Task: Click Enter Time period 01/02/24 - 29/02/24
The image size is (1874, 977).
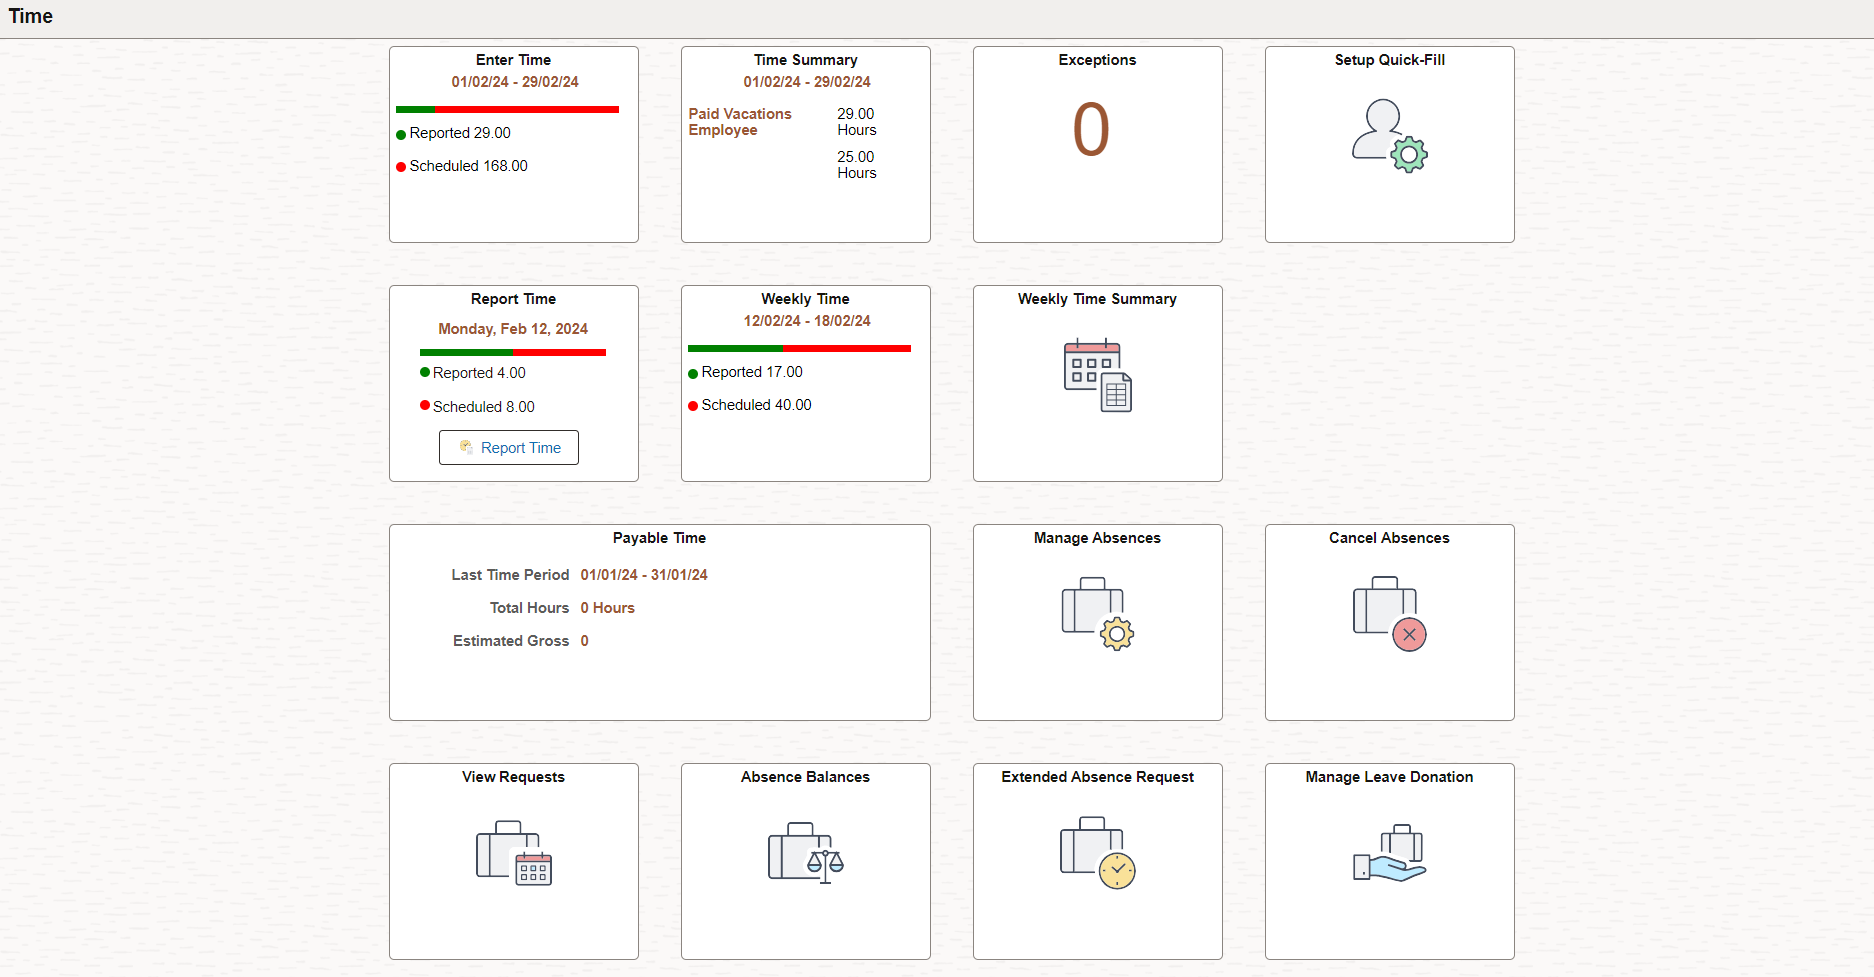Action: (515, 82)
